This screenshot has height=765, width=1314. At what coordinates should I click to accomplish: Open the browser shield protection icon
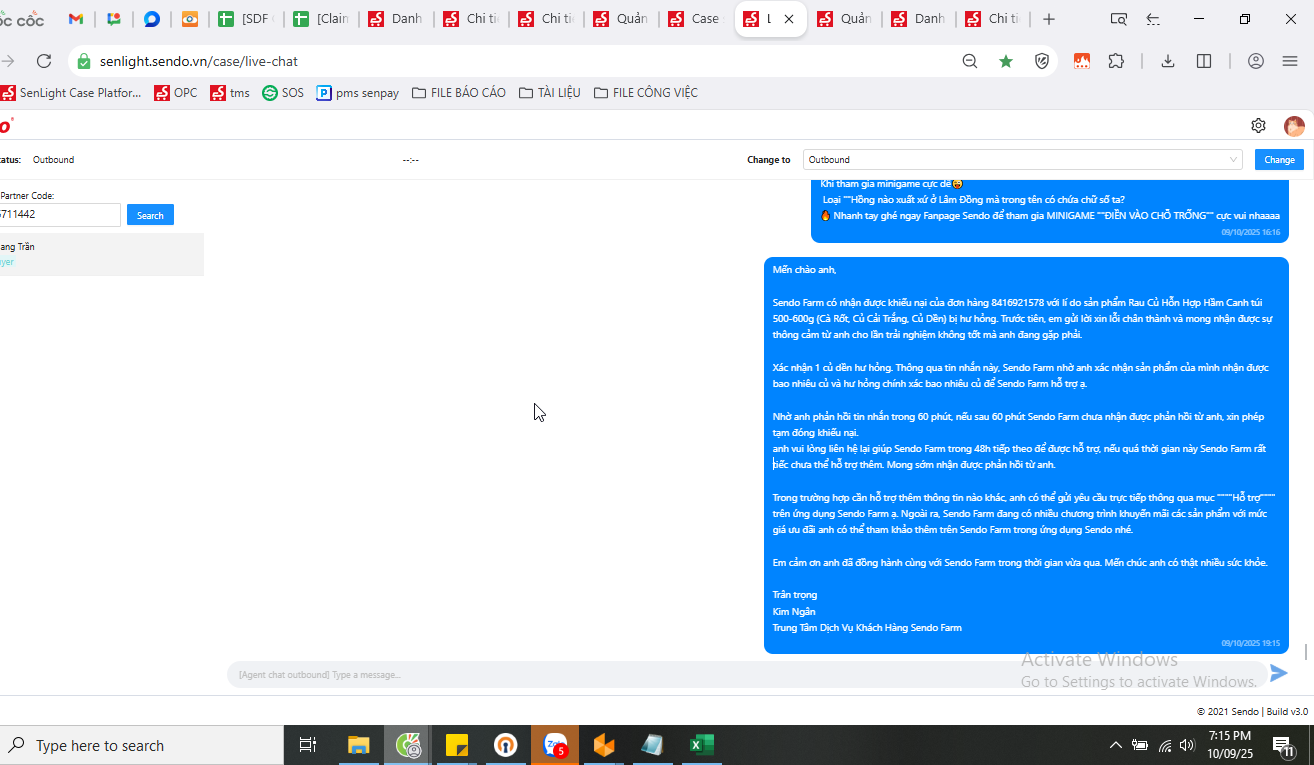pyautogui.click(x=1042, y=61)
